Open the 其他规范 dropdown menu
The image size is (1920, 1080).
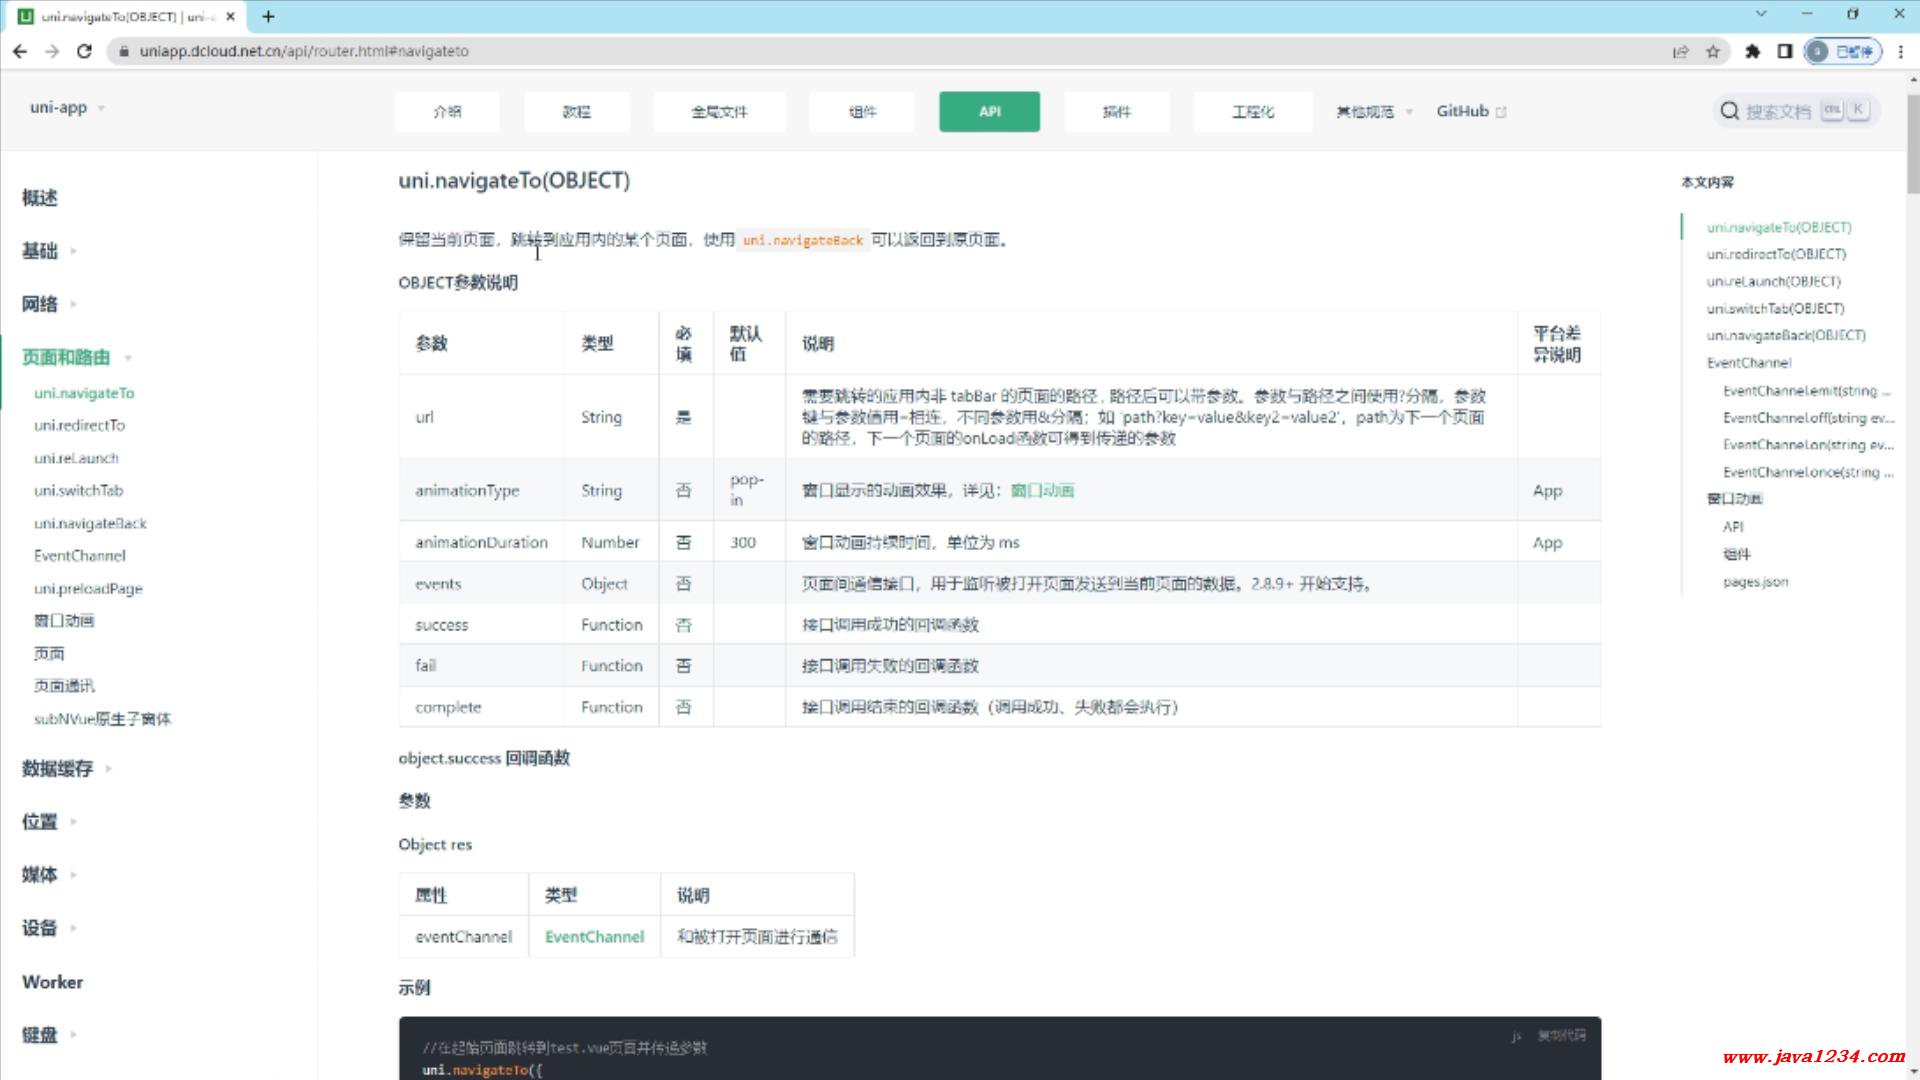pyautogui.click(x=1374, y=111)
